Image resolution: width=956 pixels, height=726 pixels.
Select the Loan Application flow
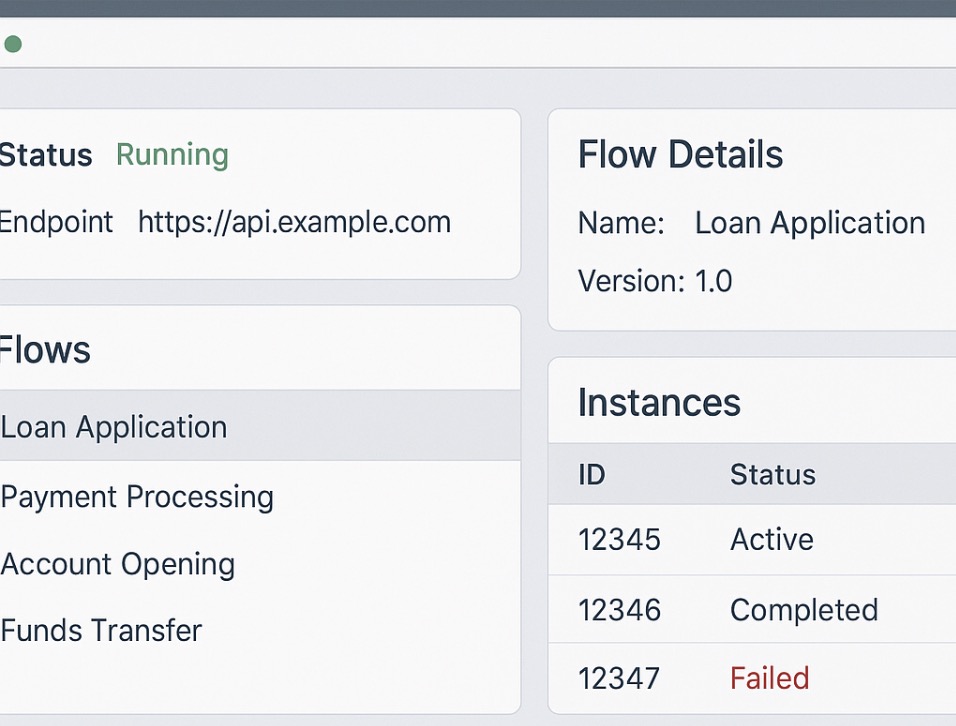pos(260,425)
